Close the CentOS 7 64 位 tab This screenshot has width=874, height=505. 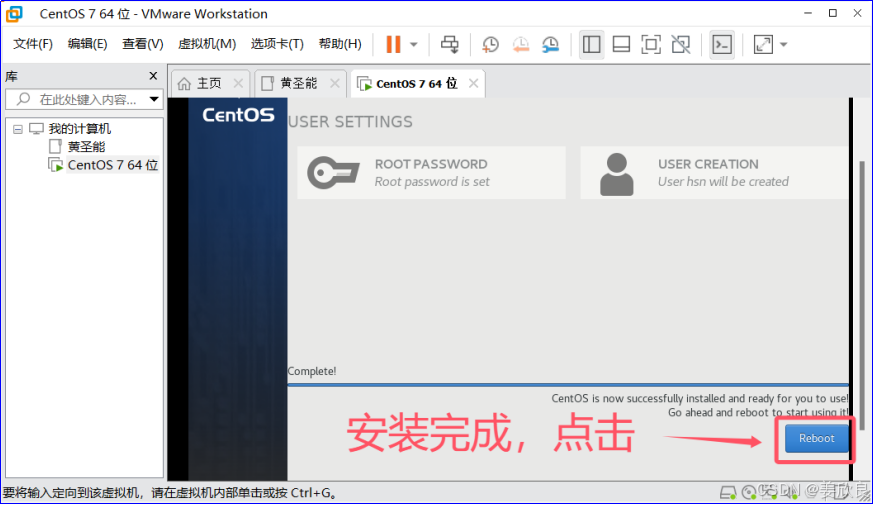point(473,83)
